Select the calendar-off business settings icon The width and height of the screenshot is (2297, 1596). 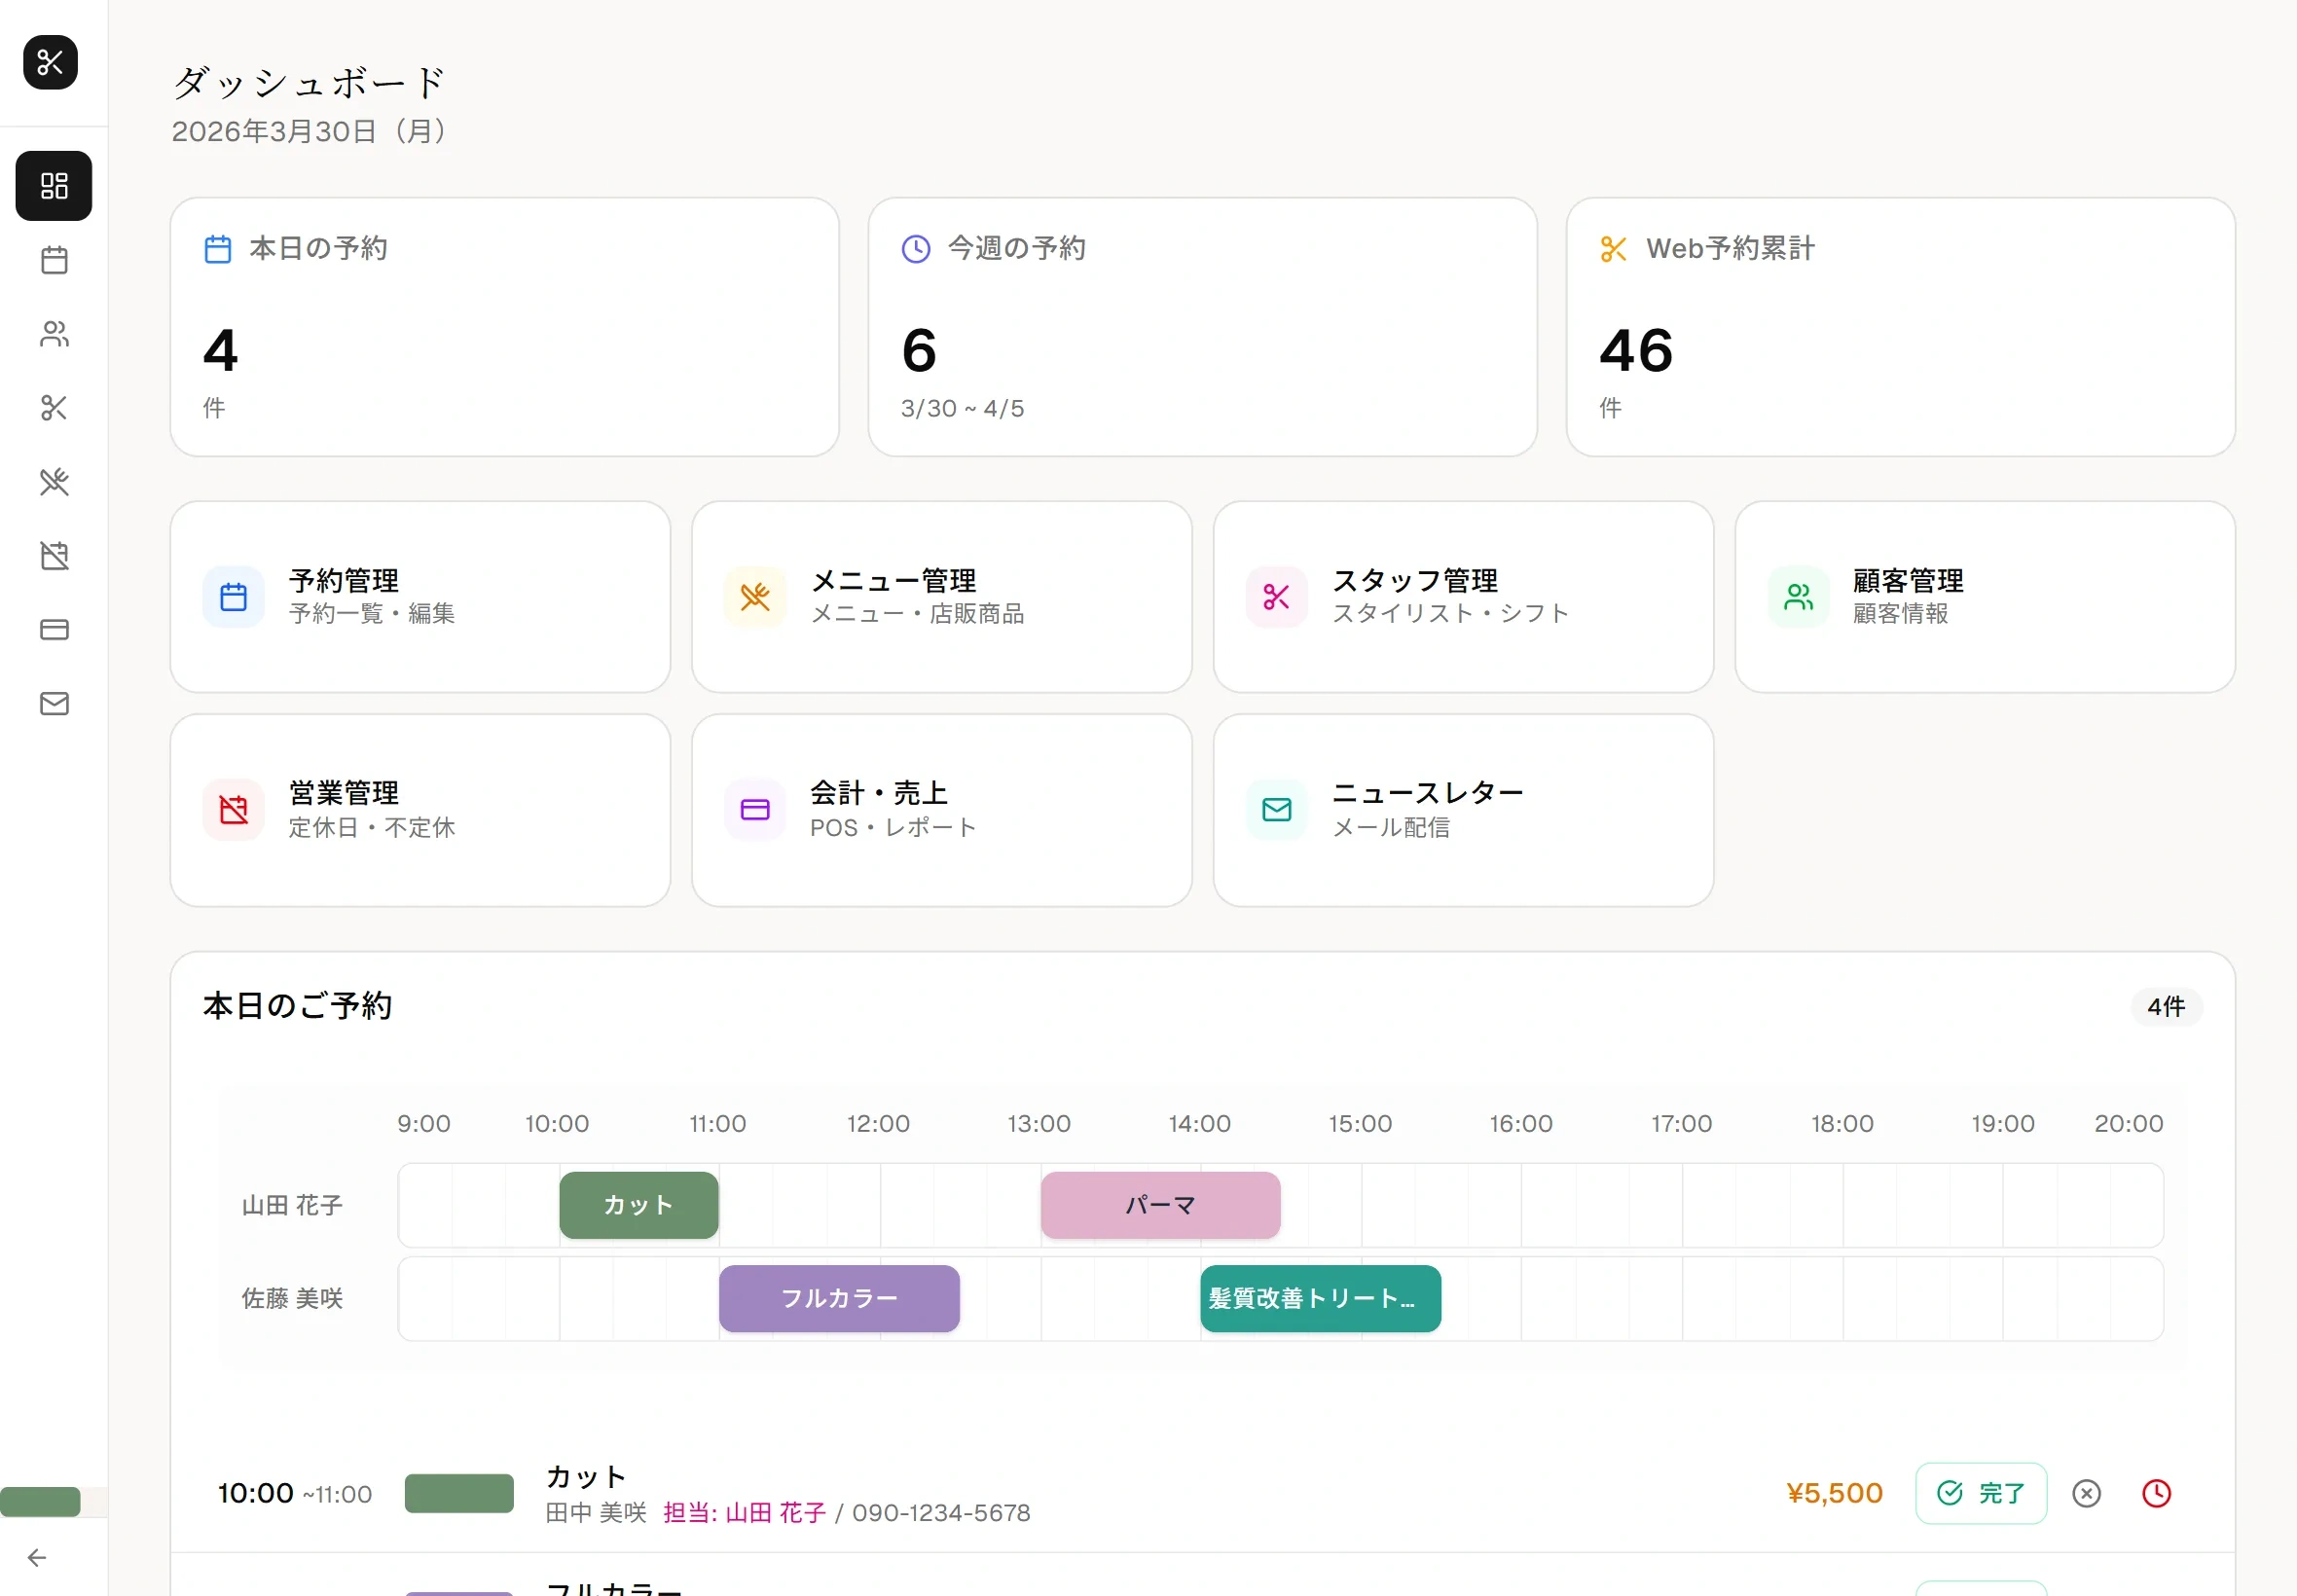54,555
